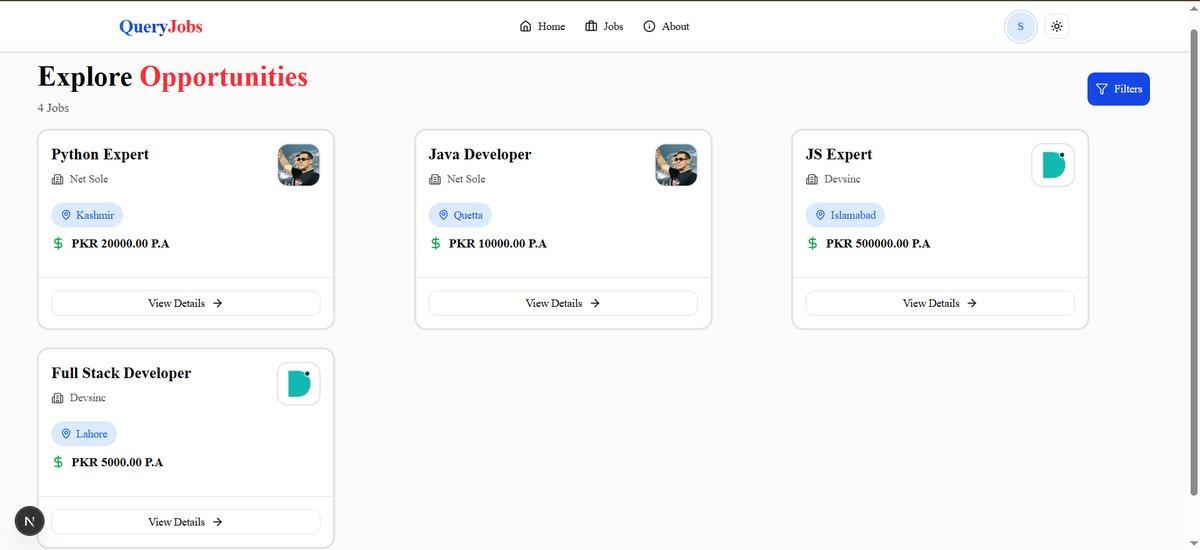Click the Next.js 'N' dev tools badge
Screen dimensions: 1200x550
point(30,520)
